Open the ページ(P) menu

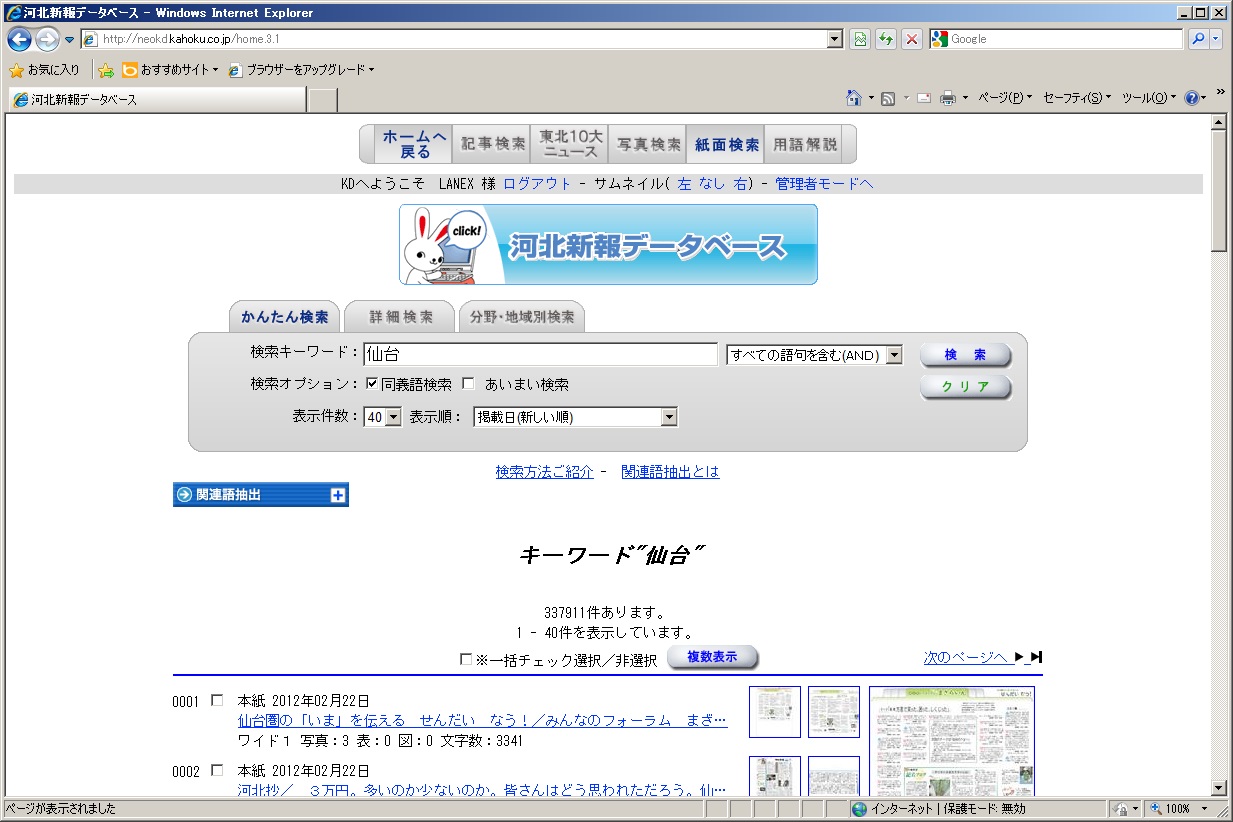coord(1005,98)
